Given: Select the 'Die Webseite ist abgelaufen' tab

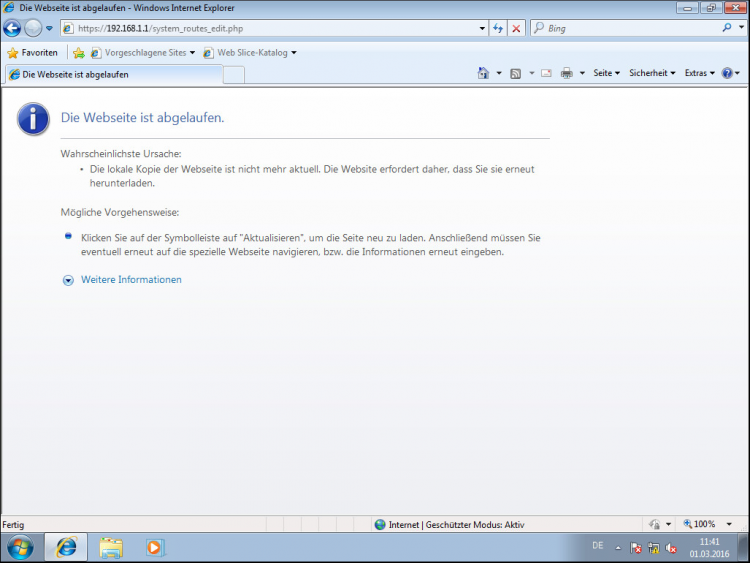Looking at the screenshot, I should [x=112, y=74].
